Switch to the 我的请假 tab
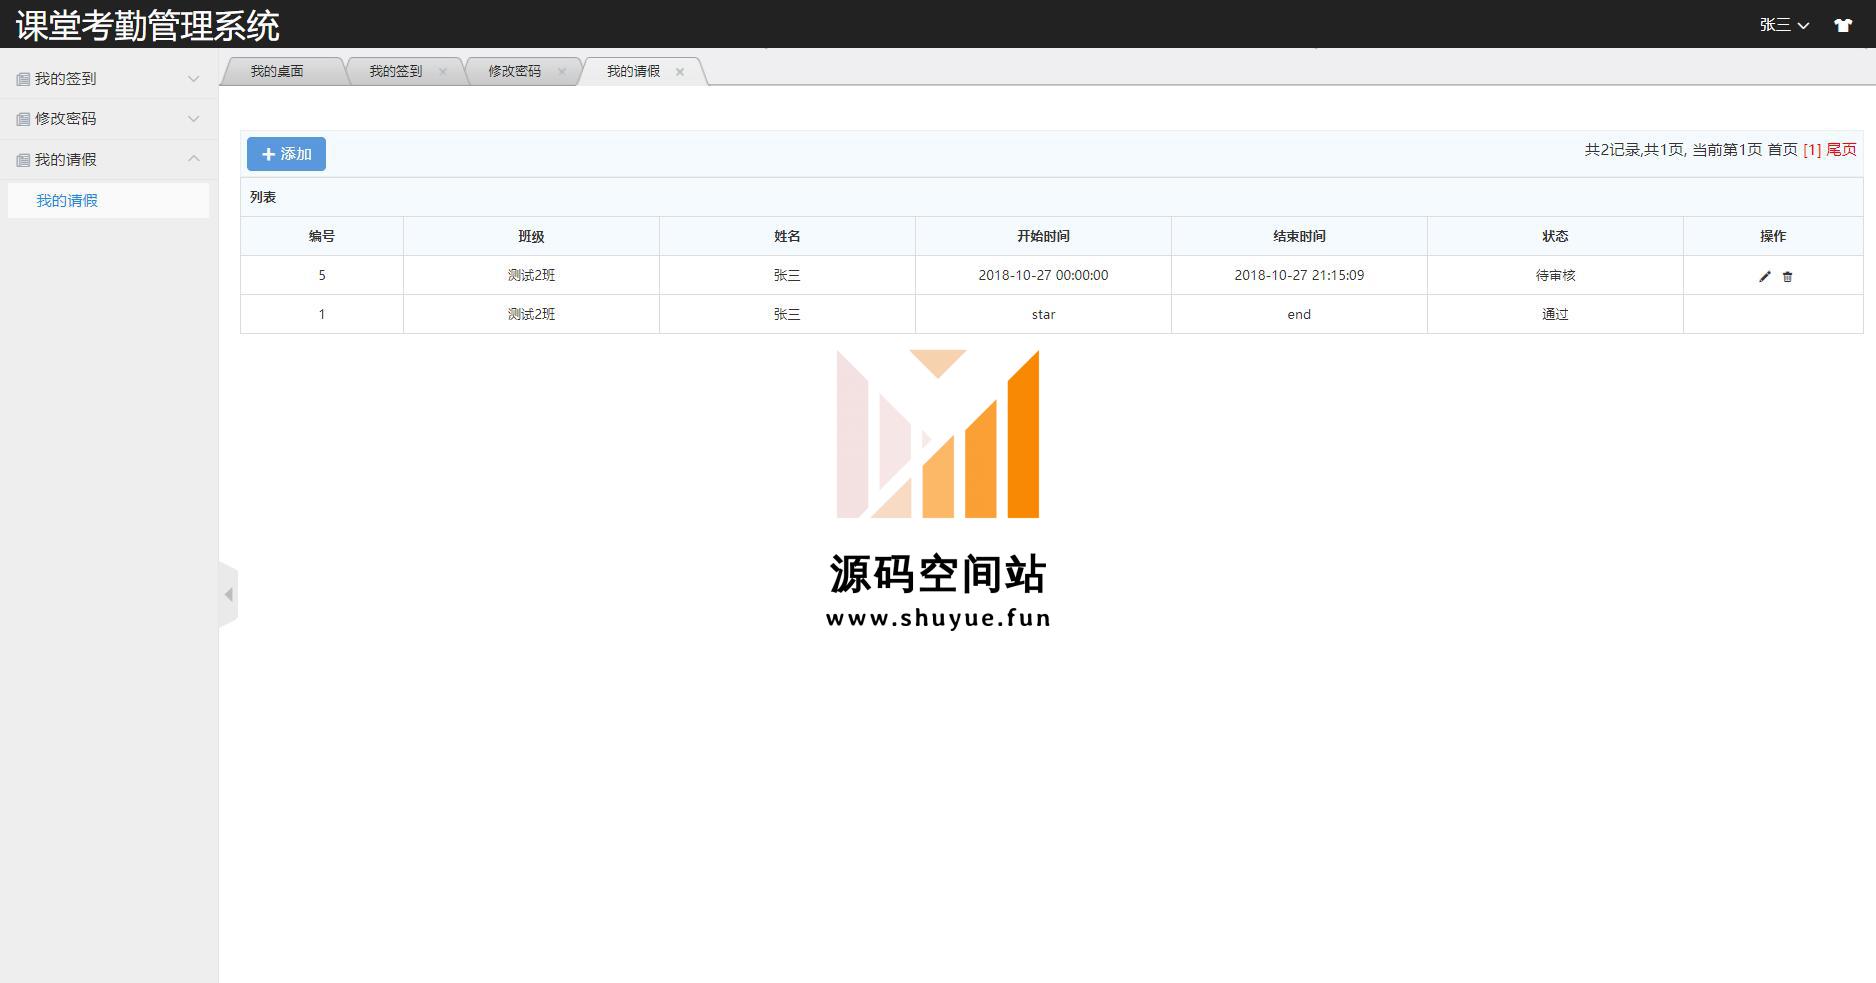Viewport: 1876px width, 983px height. (633, 71)
